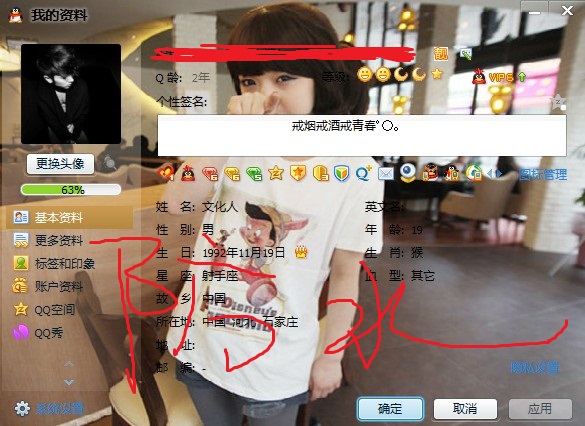Viewport: 585px width, 426px height.
Task: Click the 应用 apply button
Action: (x=540, y=409)
